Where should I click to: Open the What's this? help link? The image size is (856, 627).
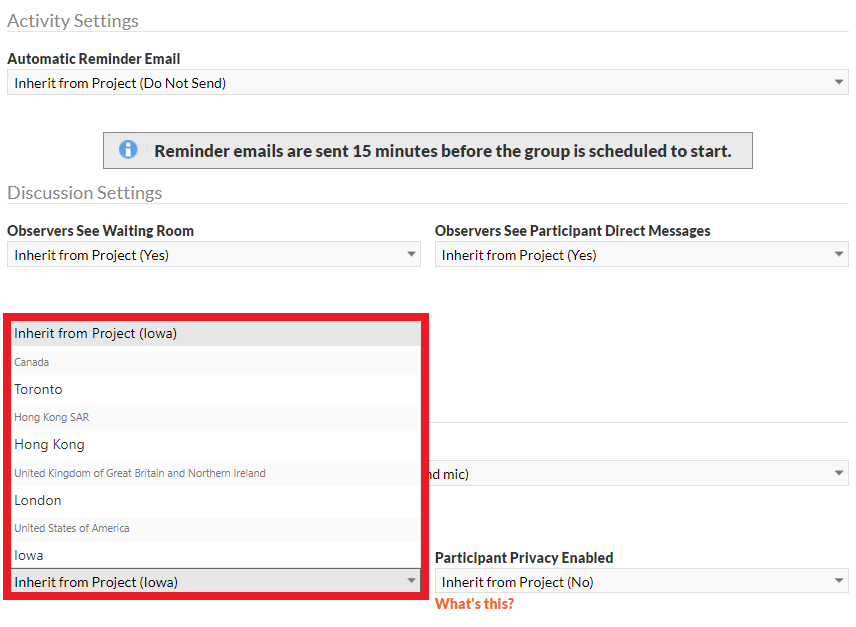(x=474, y=604)
